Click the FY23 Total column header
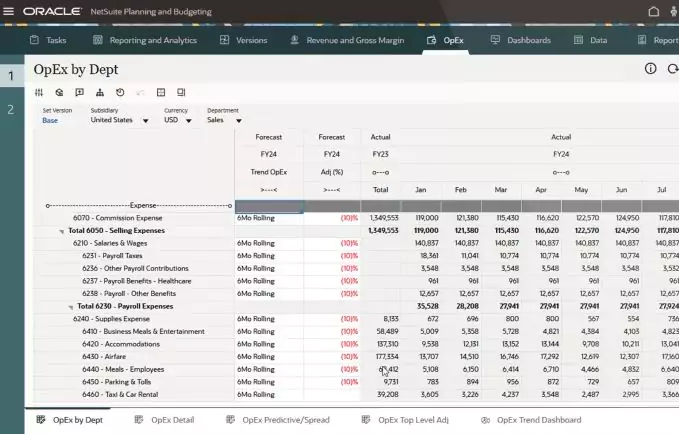The image size is (679, 434). click(x=381, y=190)
